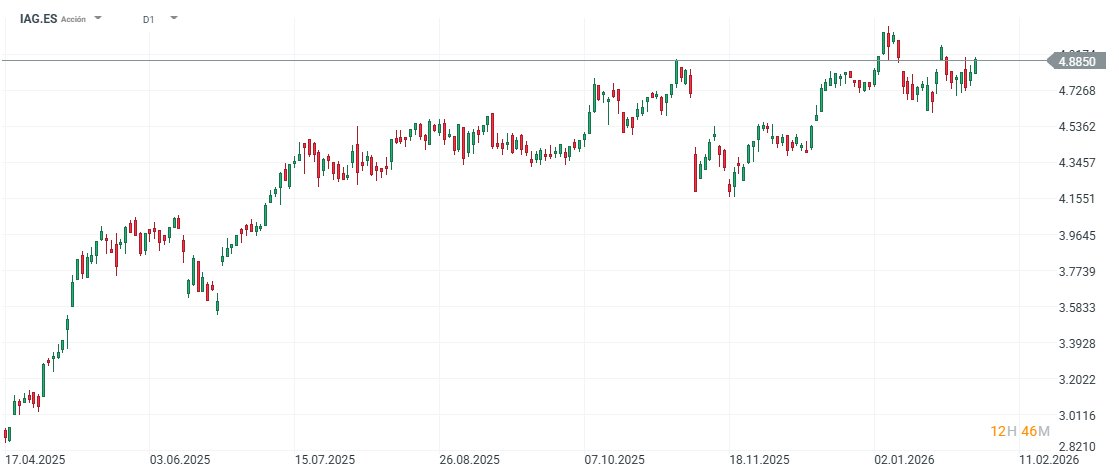Select the 03.06.2025 date on time axis
The height and width of the screenshot is (476, 1119).
(179, 460)
